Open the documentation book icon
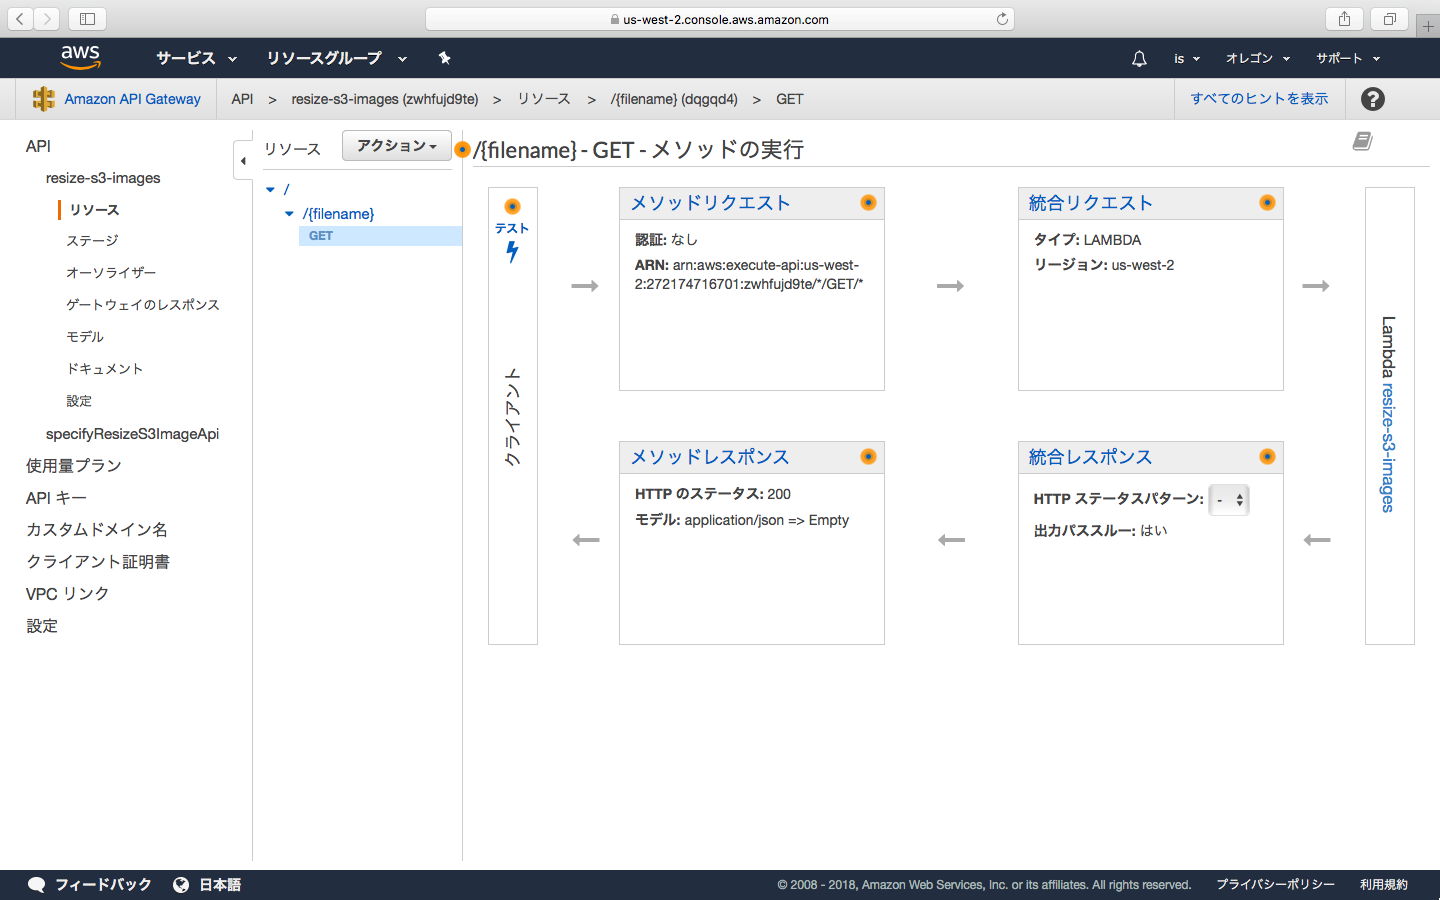This screenshot has width=1440, height=900. point(1362,141)
